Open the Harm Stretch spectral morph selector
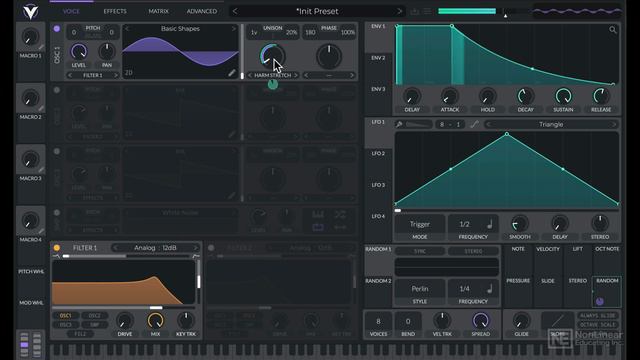Screen dimensions: 640x360 click(273, 75)
